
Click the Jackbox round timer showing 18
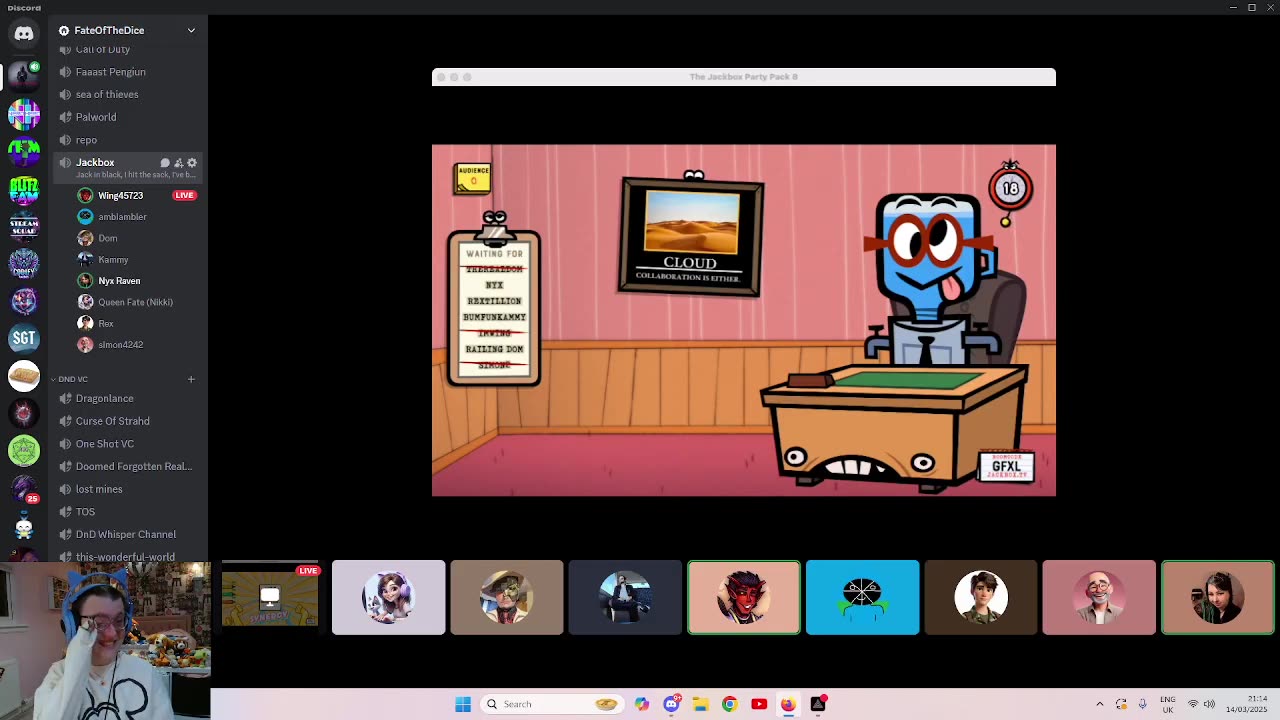tap(1010, 189)
